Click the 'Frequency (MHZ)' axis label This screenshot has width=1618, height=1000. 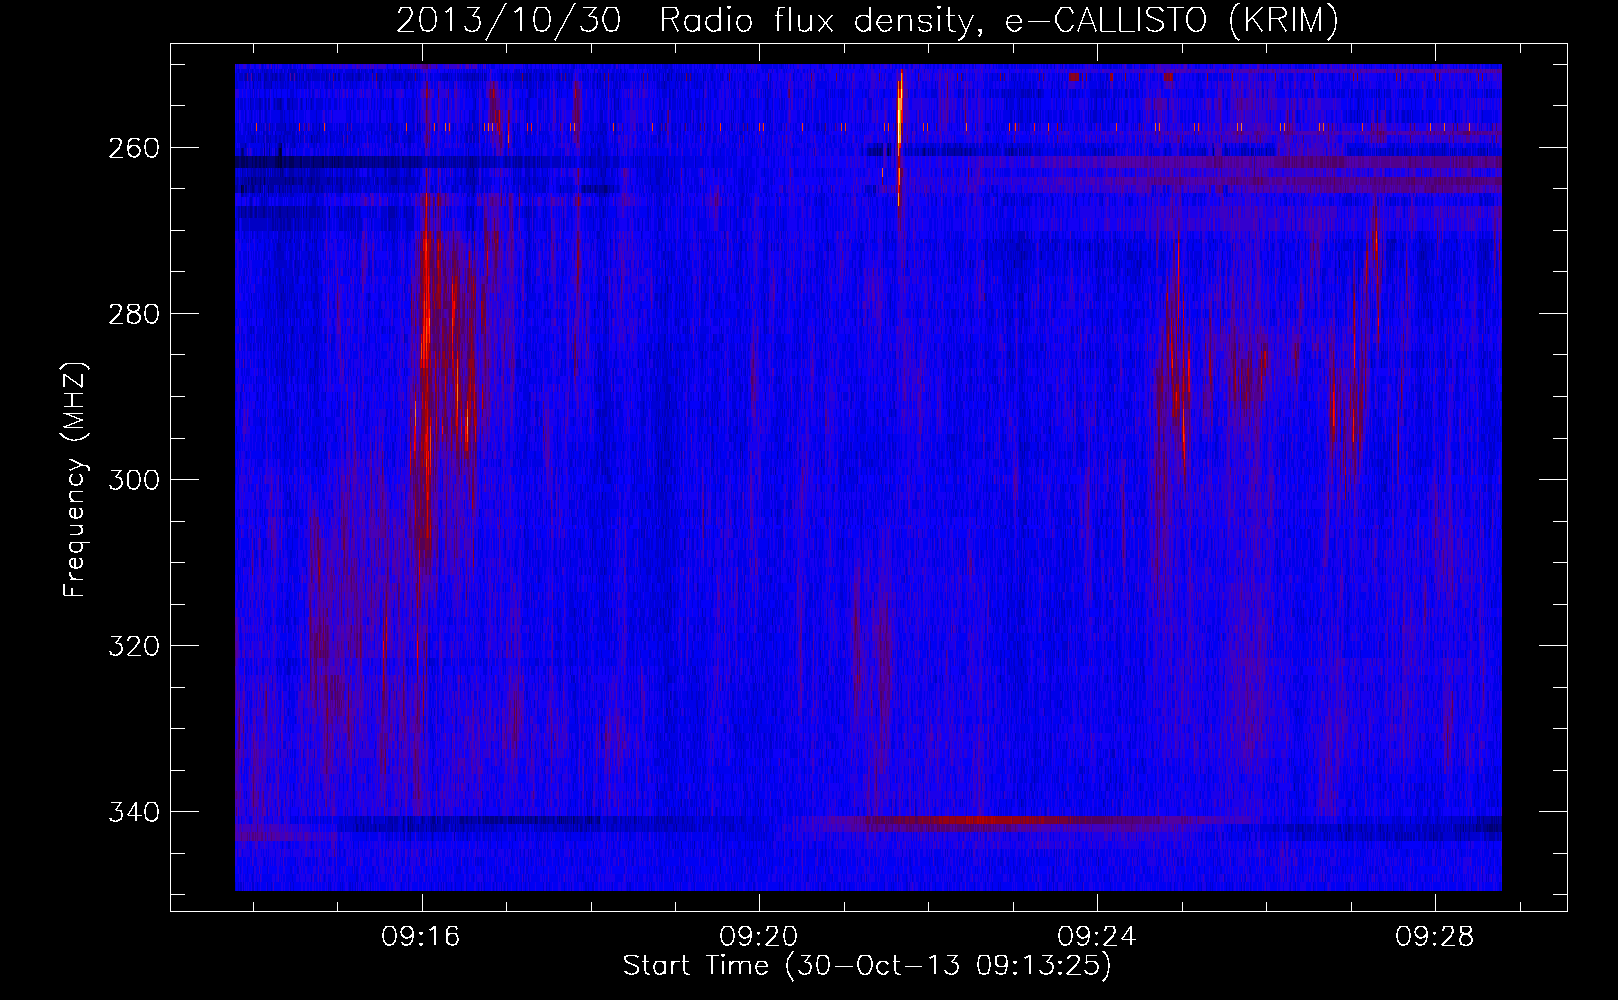(x=75, y=480)
